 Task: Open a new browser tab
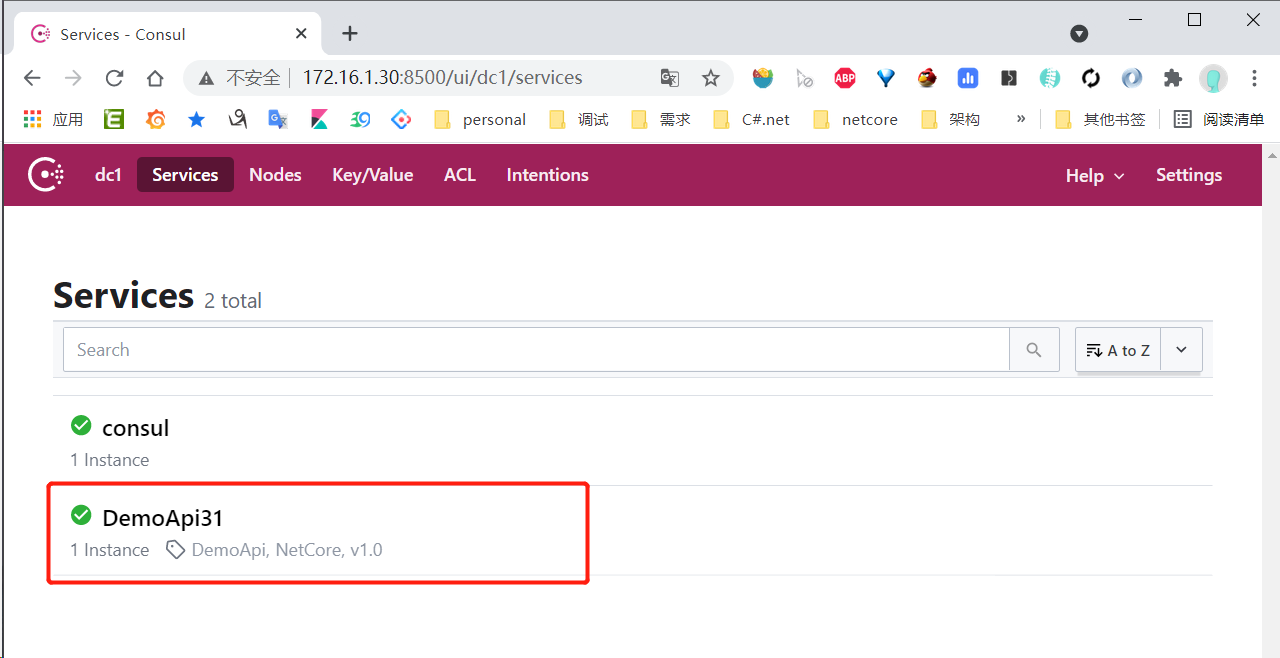tap(349, 34)
